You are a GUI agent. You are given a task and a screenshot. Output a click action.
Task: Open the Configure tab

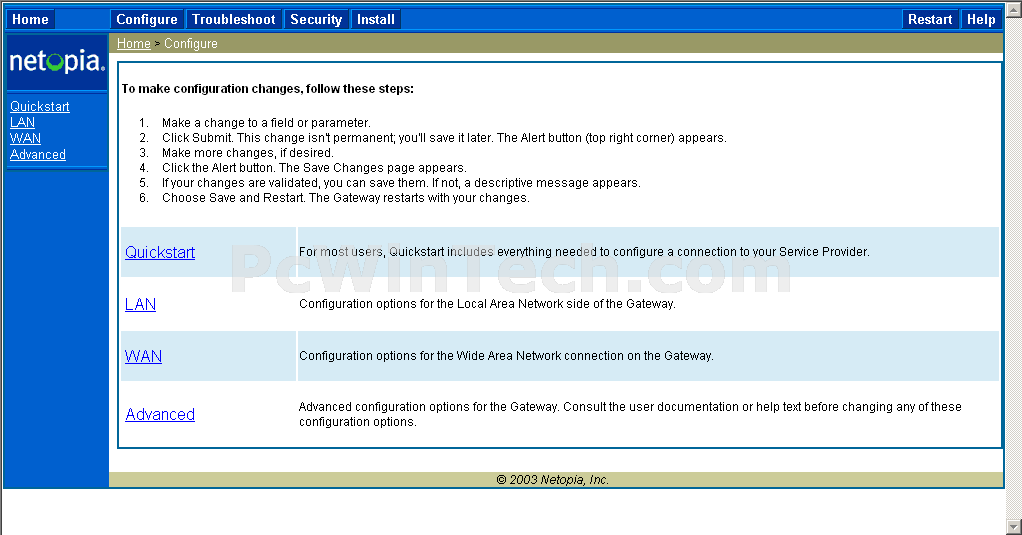click(x=147, y=20)
